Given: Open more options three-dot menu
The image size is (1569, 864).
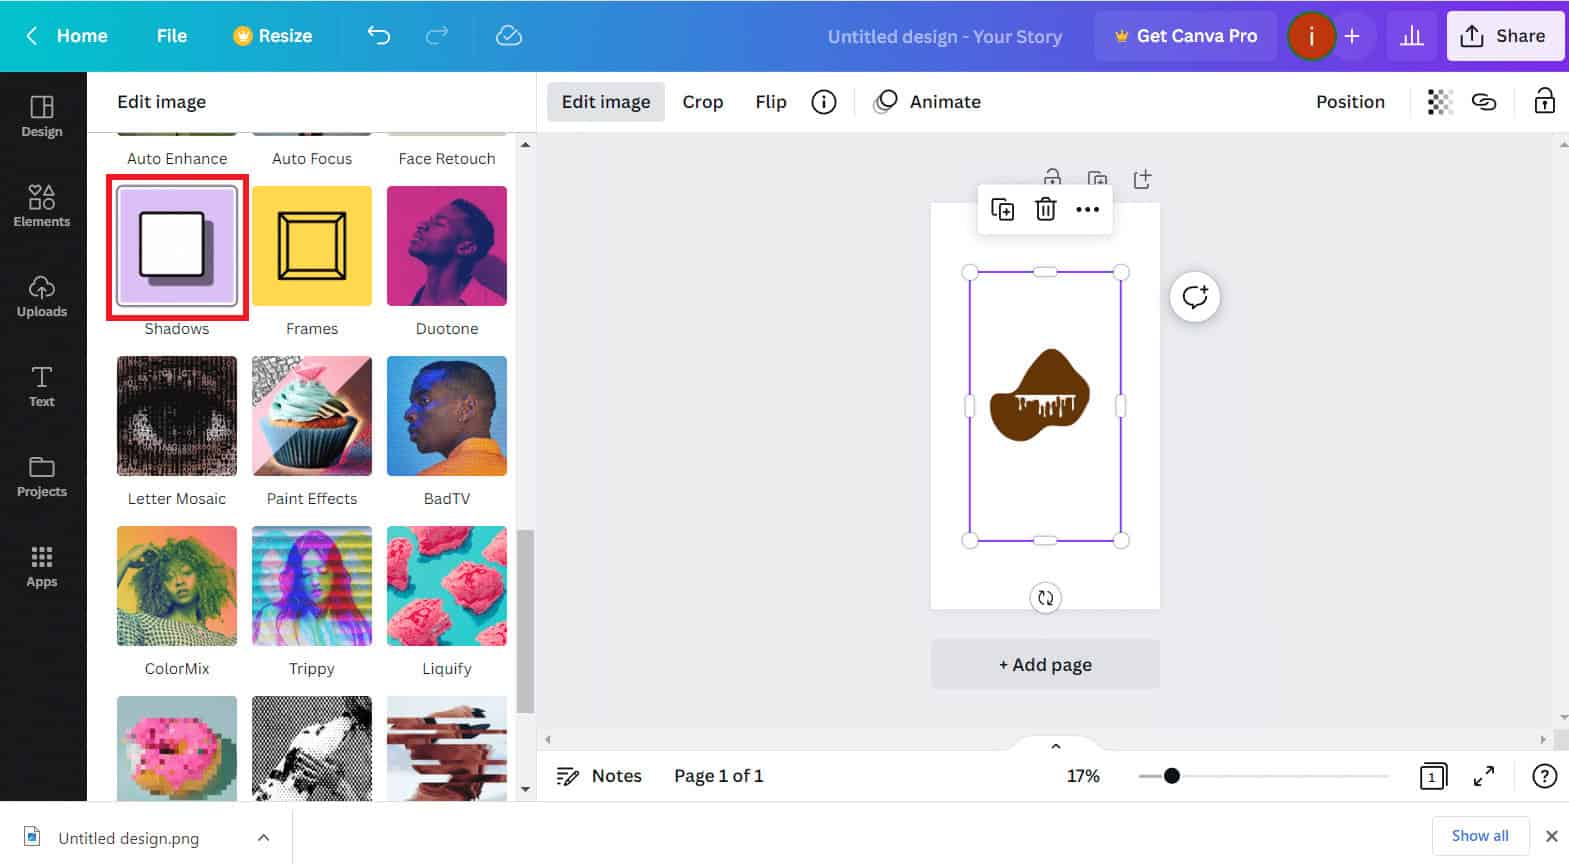Looking at the screenshot, I should tap(1088, 209).
